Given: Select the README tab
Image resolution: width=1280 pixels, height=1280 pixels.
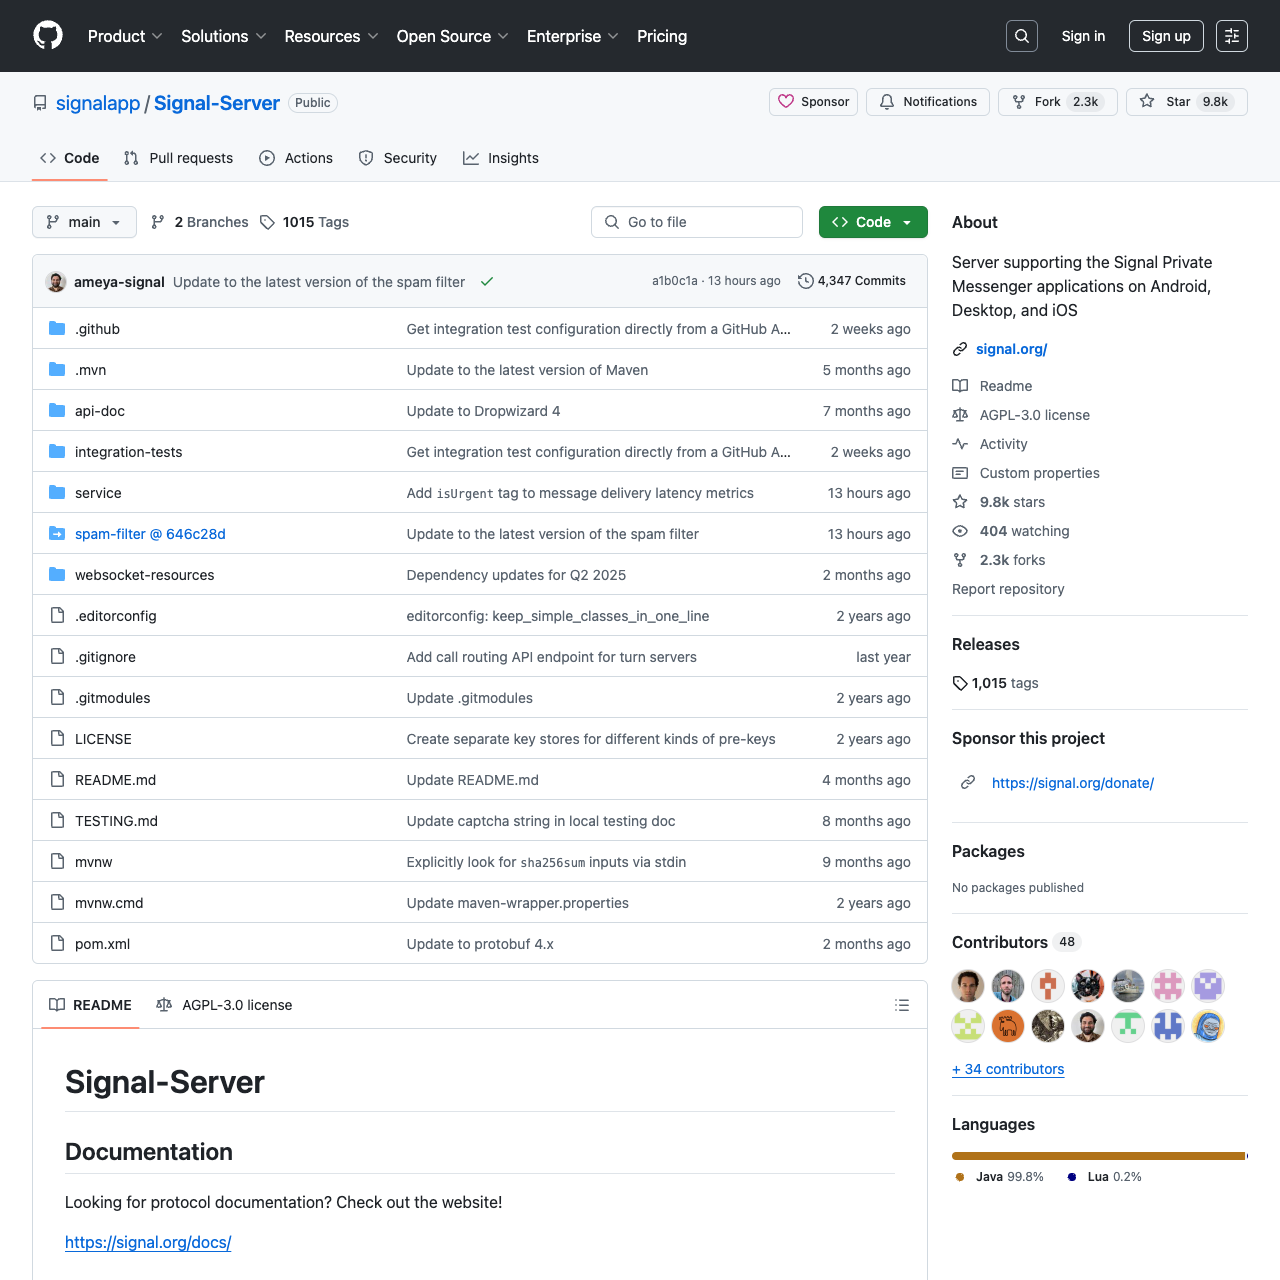Looking at the screenshot, I should pyautogui.click(x=91, y=1005).
